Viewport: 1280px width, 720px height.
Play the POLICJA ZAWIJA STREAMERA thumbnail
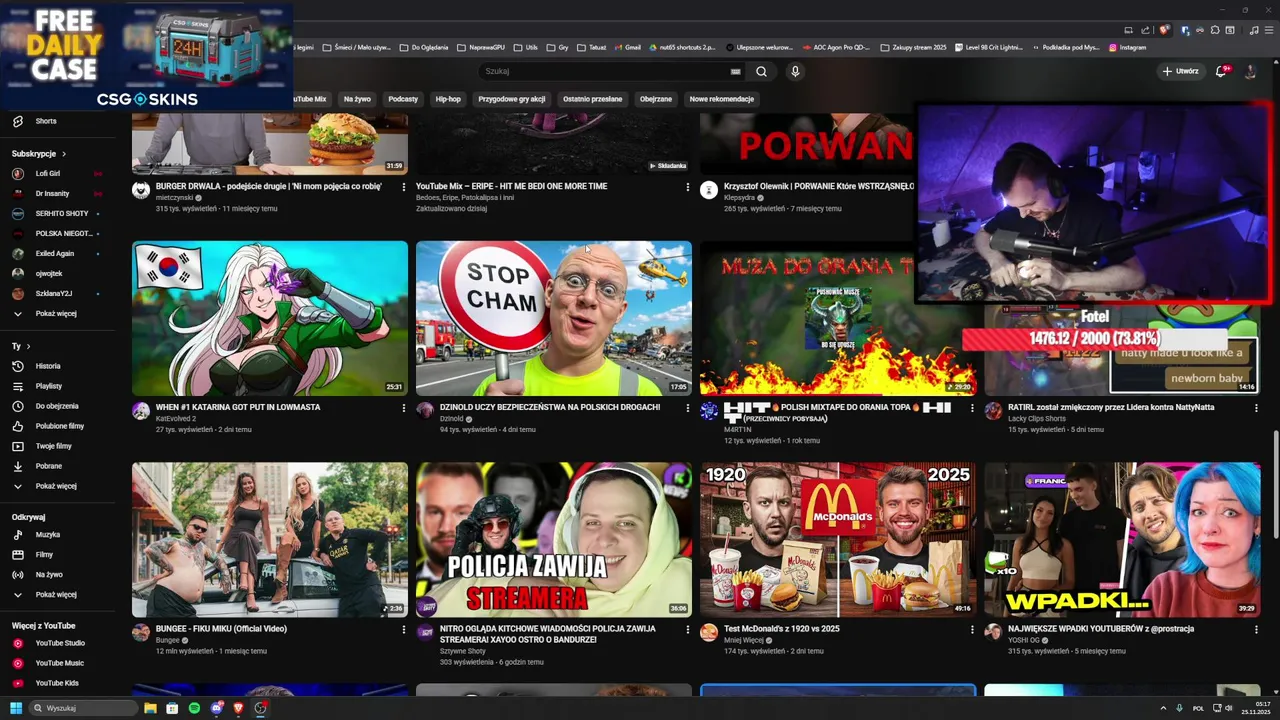point(554,540)
